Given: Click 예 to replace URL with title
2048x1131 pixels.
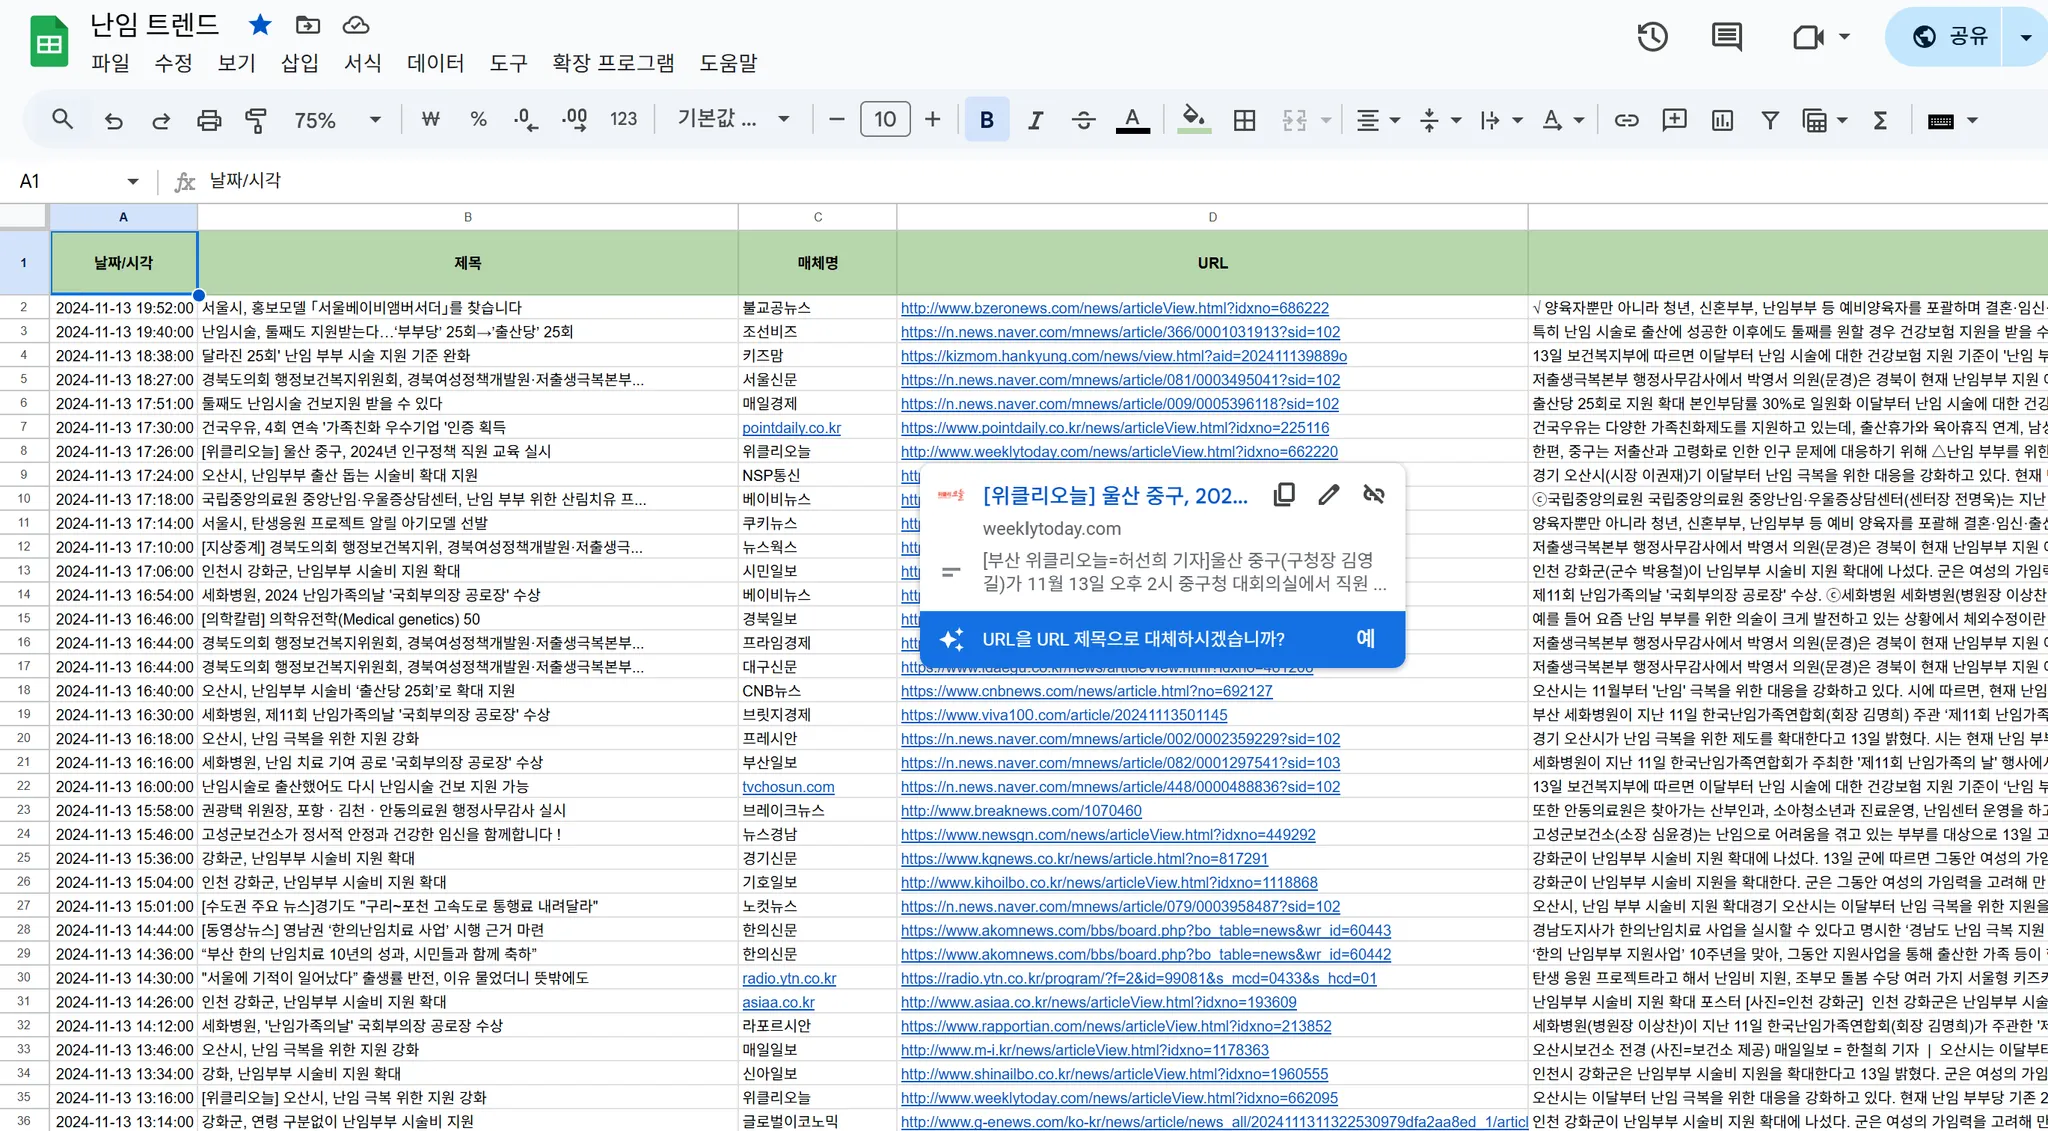Looking at the screenshot, I should [1365, 638].
